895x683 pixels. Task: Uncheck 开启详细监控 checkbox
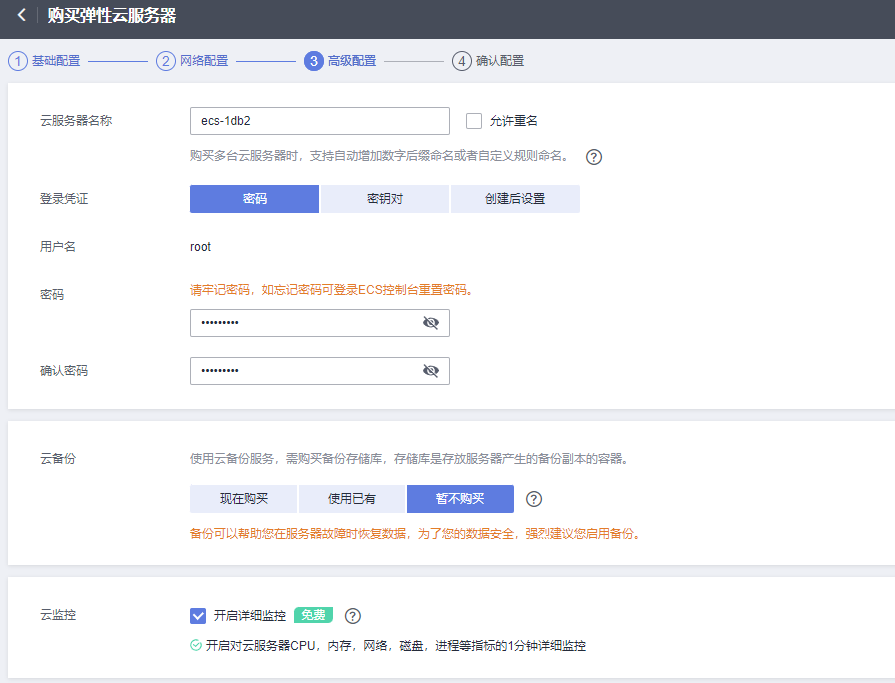tap(198, 616)
